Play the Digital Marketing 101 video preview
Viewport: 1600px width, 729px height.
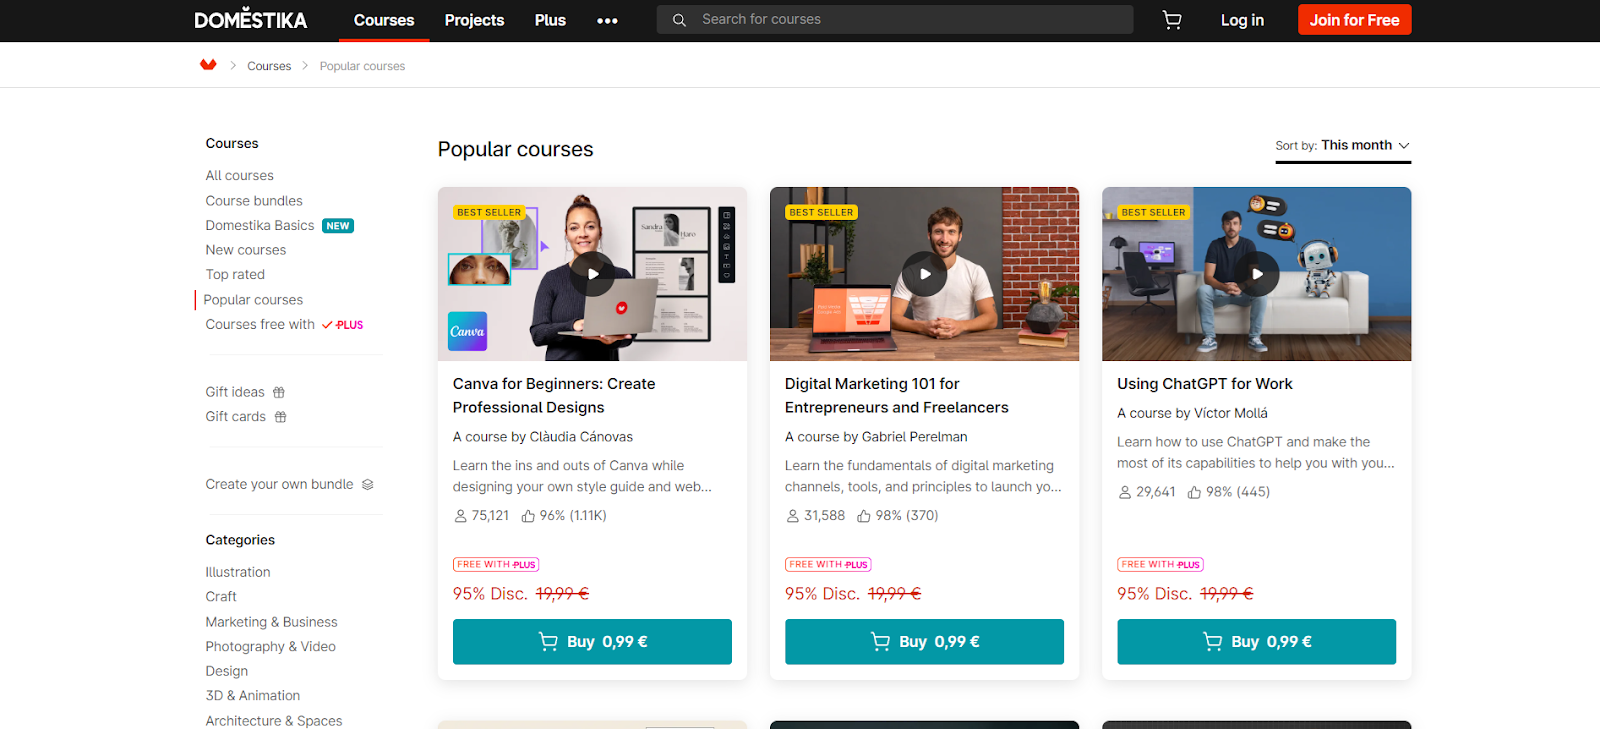(x=925, y=274)
